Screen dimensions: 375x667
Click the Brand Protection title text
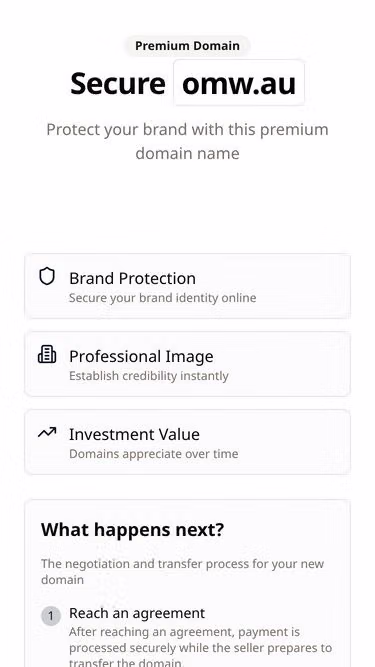click(x=133, y=278)
